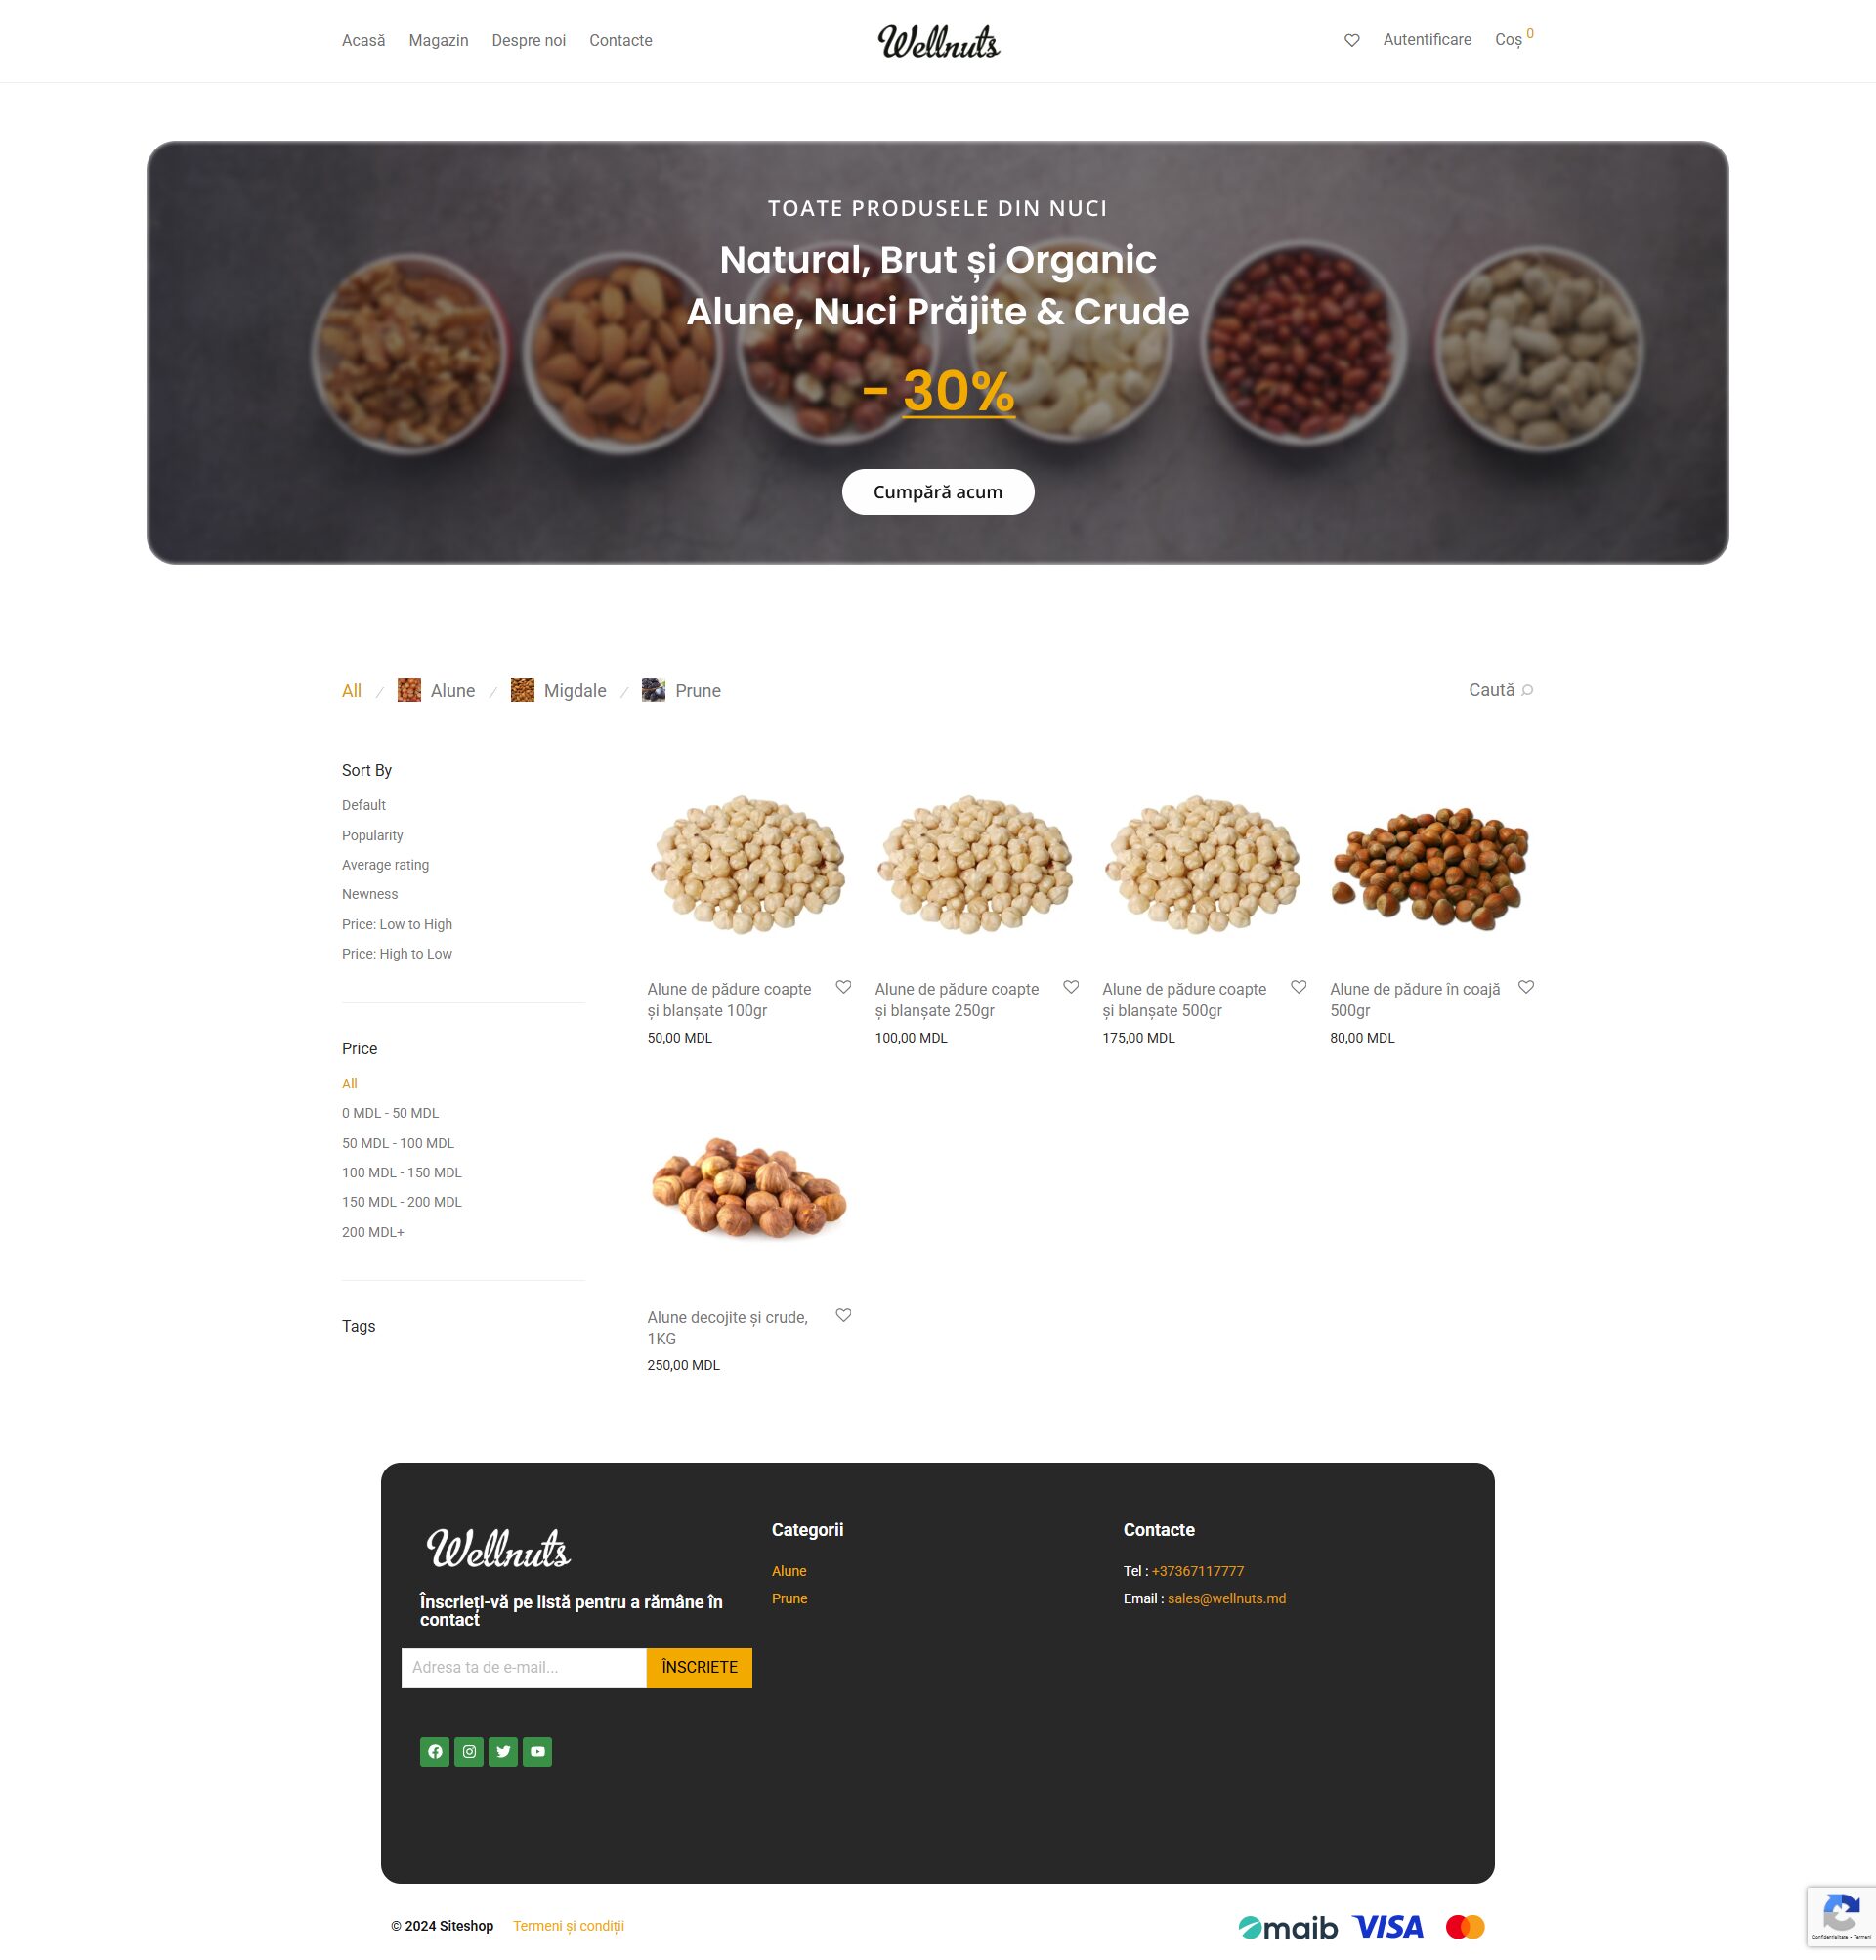Click the ÎNSCRIETE subscribe button
Viewport: 1876px width, 1960px height.
click(x=699, y=1667)
